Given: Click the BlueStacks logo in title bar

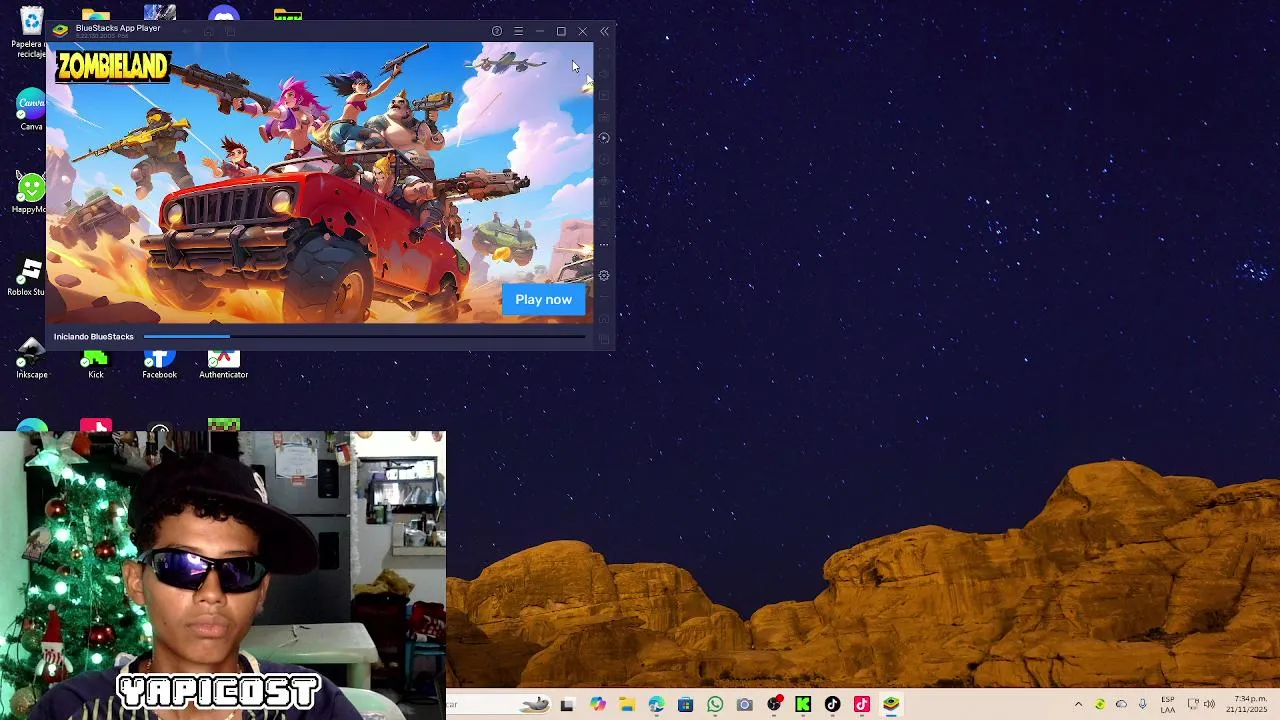Looking at the screenshot, I should coord(60,31).
